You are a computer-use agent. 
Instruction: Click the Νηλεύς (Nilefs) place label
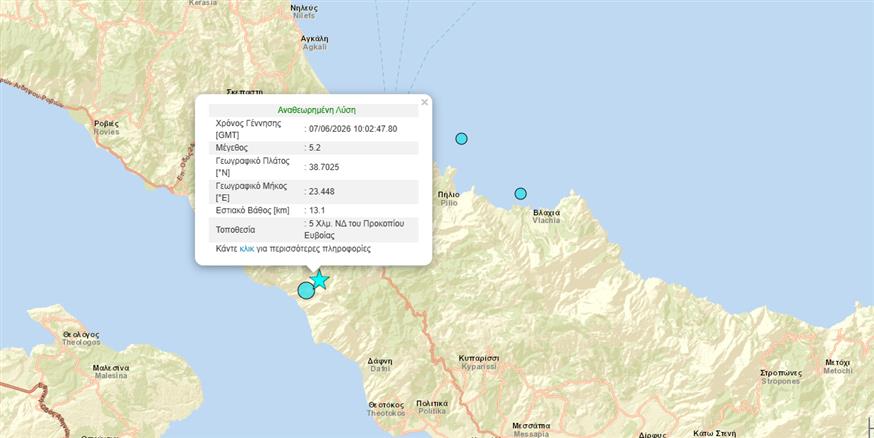(x=304, y=12)
